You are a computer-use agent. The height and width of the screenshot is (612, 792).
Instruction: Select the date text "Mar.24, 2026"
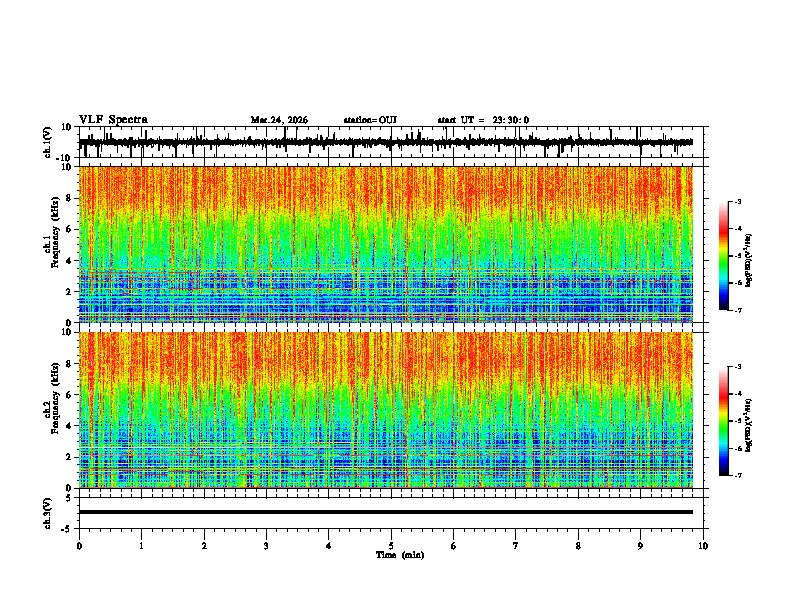click(279, 120)
